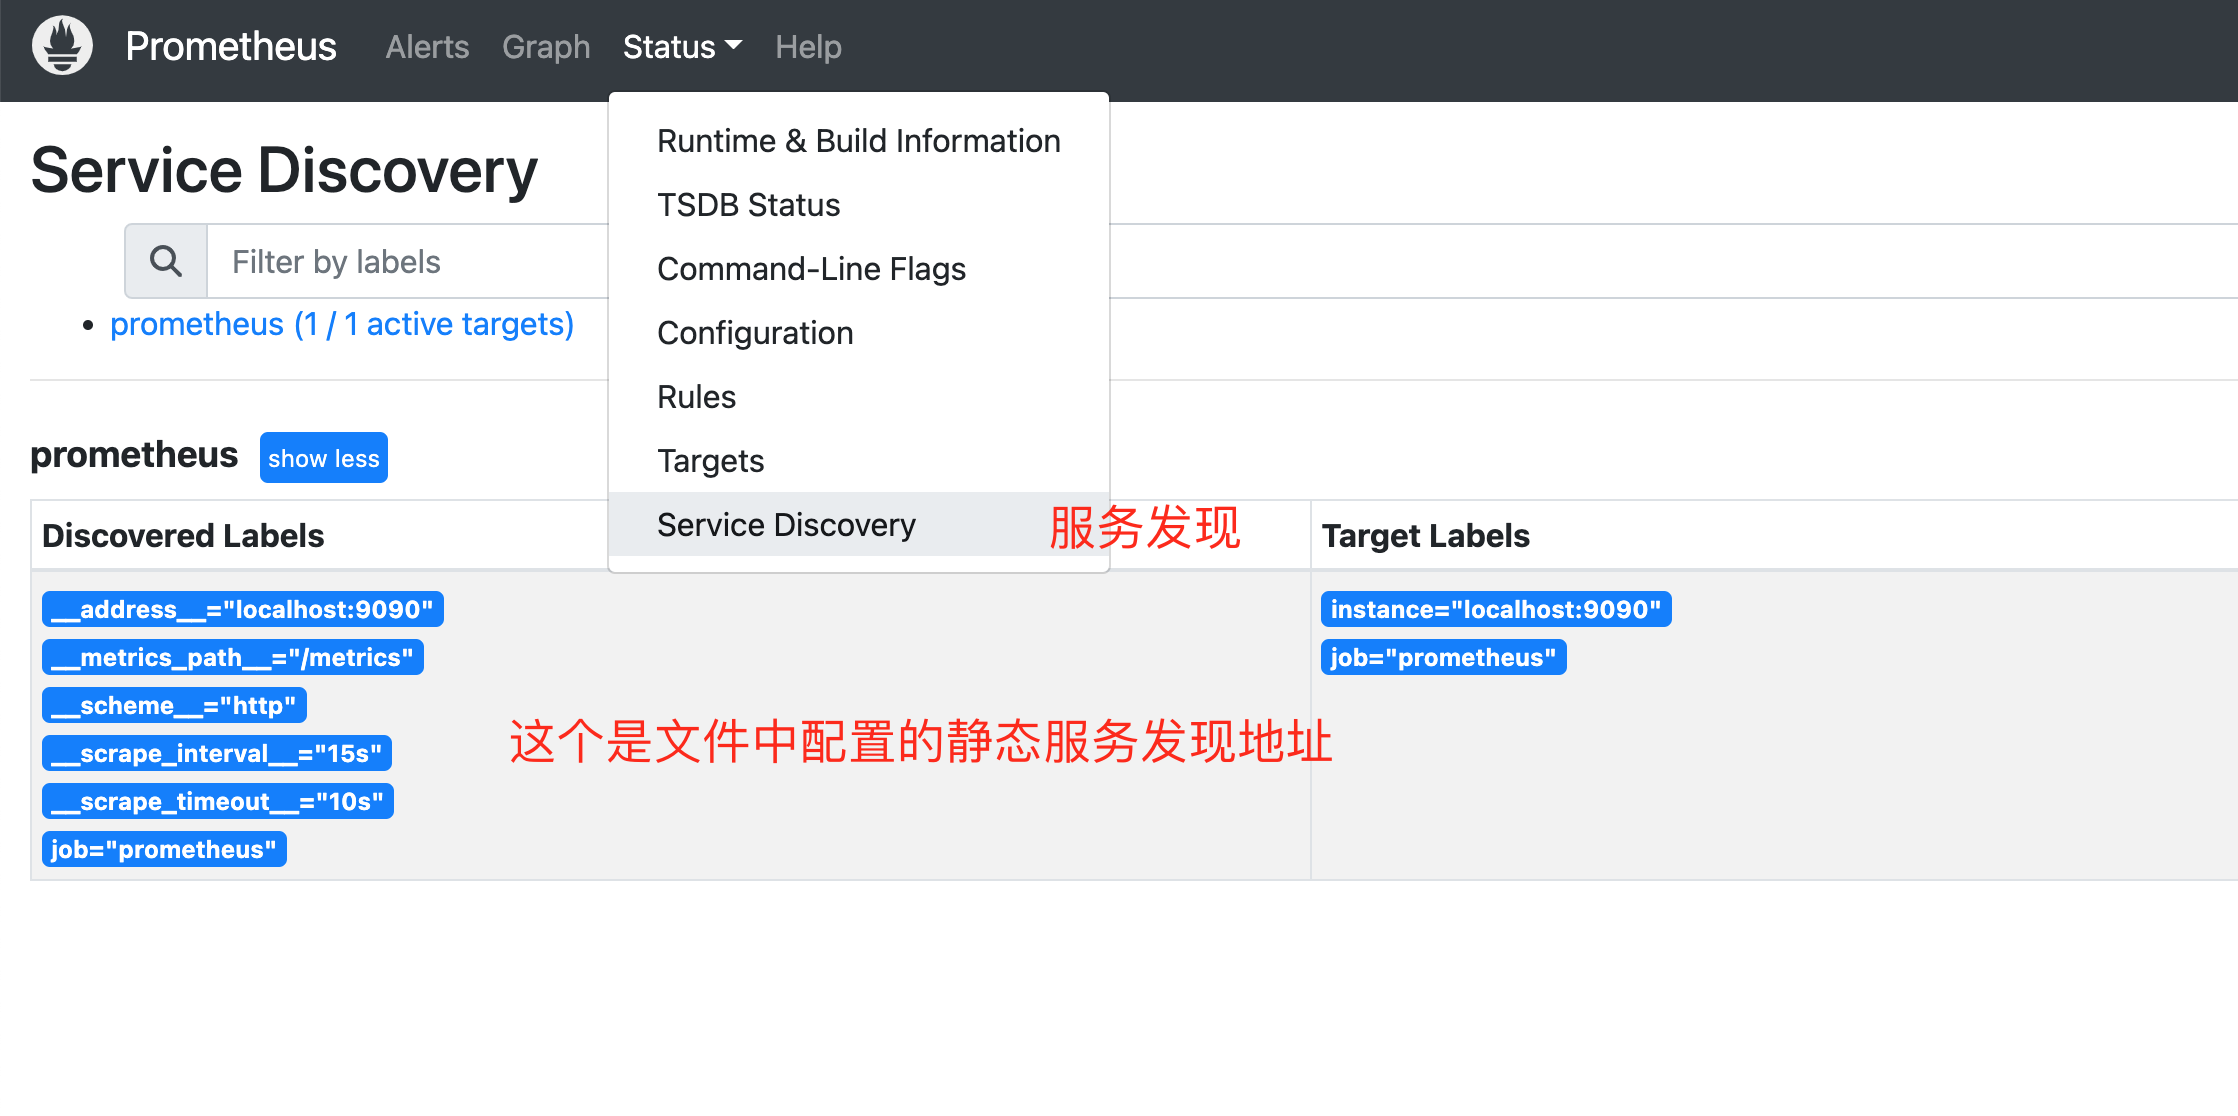The width and height of the screenshot is (2238, 1116).
Task: Focus the Filter by labels field
Action: coord(410,262)
